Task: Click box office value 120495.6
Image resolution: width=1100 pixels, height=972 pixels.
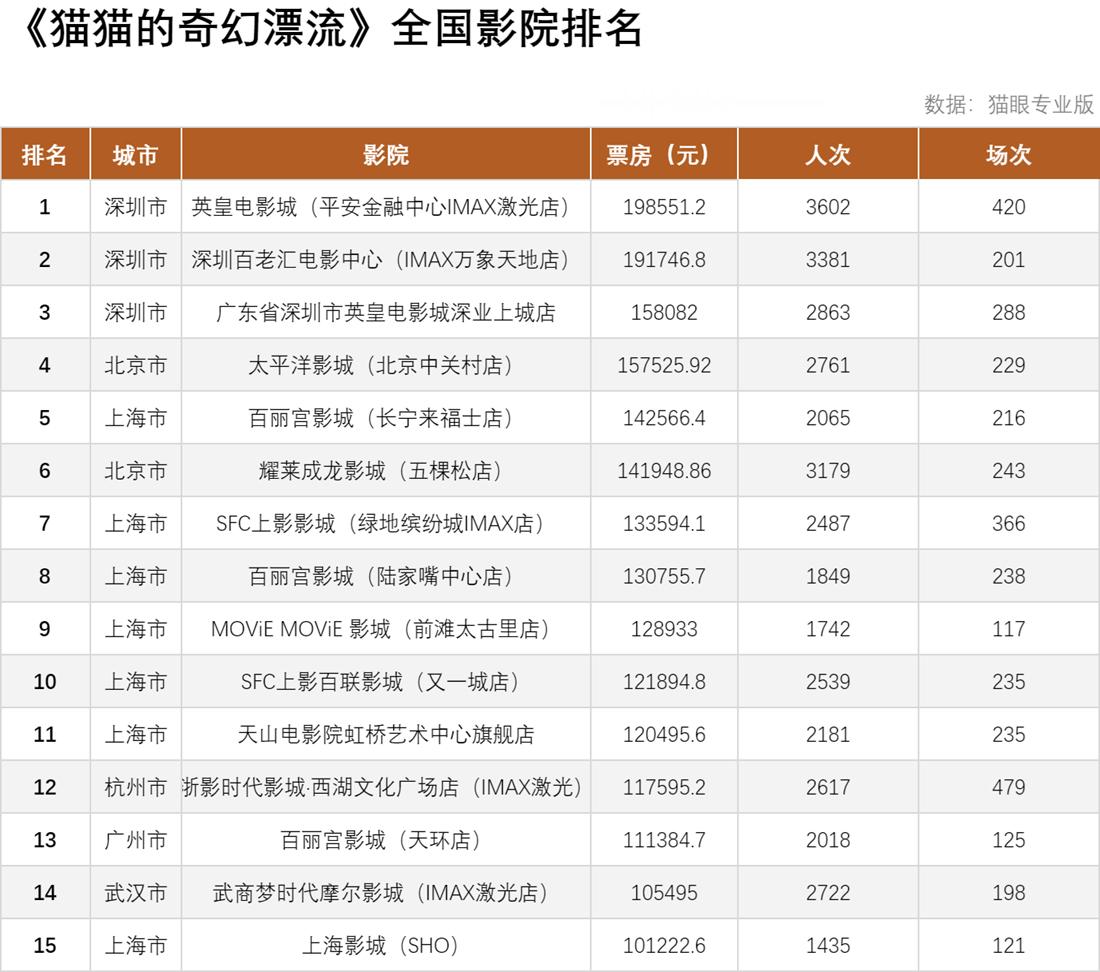Action: coord(664,735)
